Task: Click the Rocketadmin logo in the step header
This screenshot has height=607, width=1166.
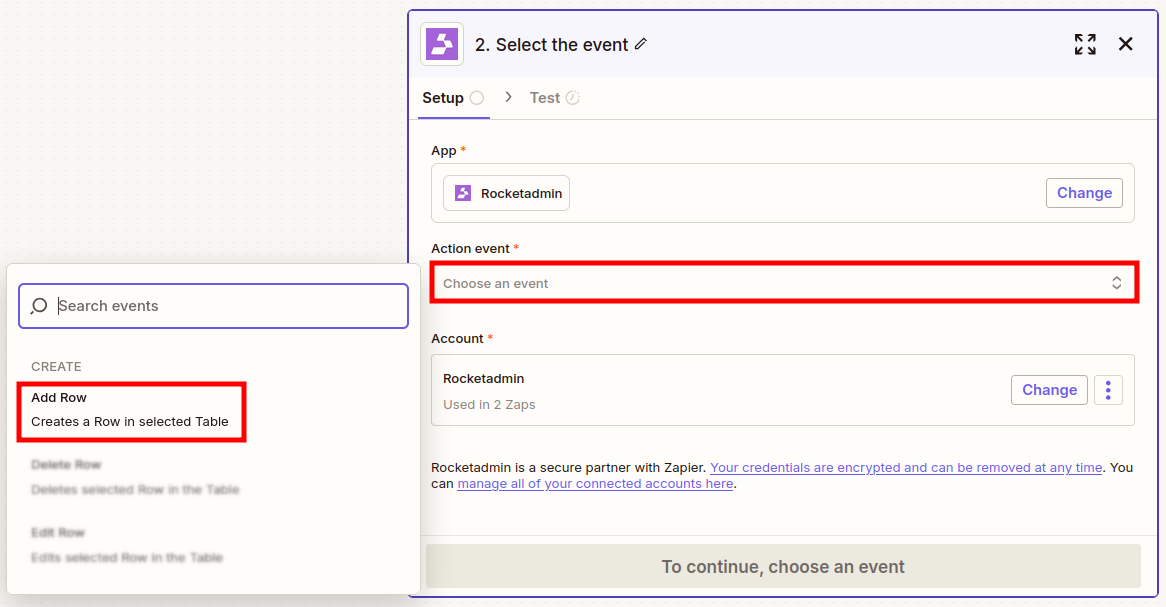Action: click(x=442, y=44)
